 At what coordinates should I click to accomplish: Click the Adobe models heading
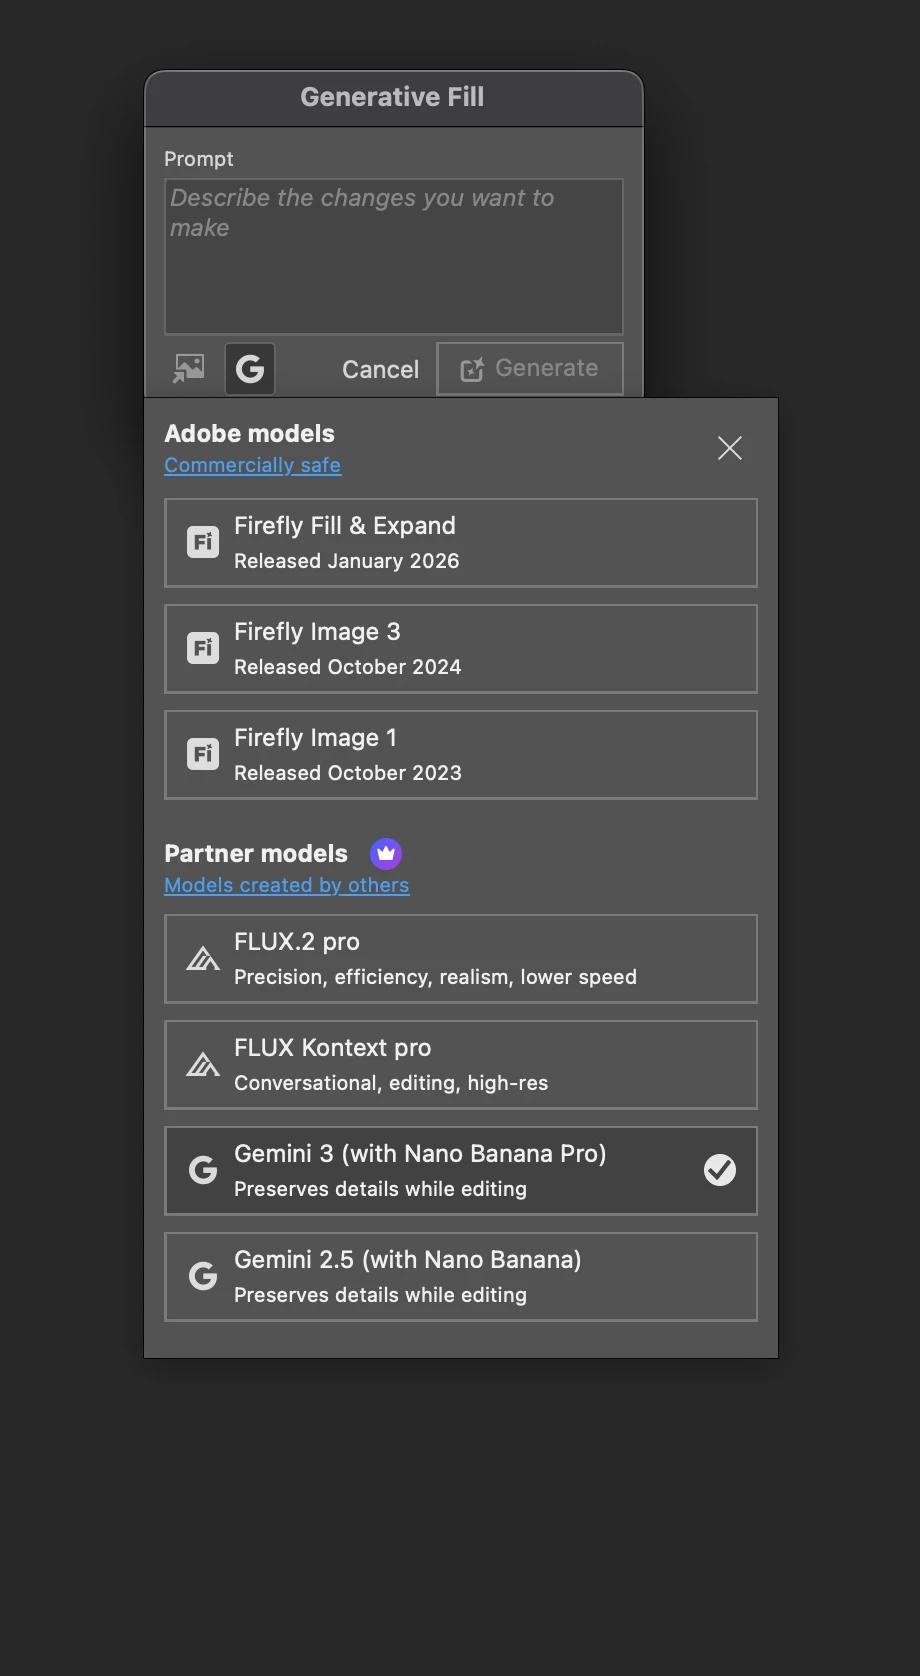250,434
